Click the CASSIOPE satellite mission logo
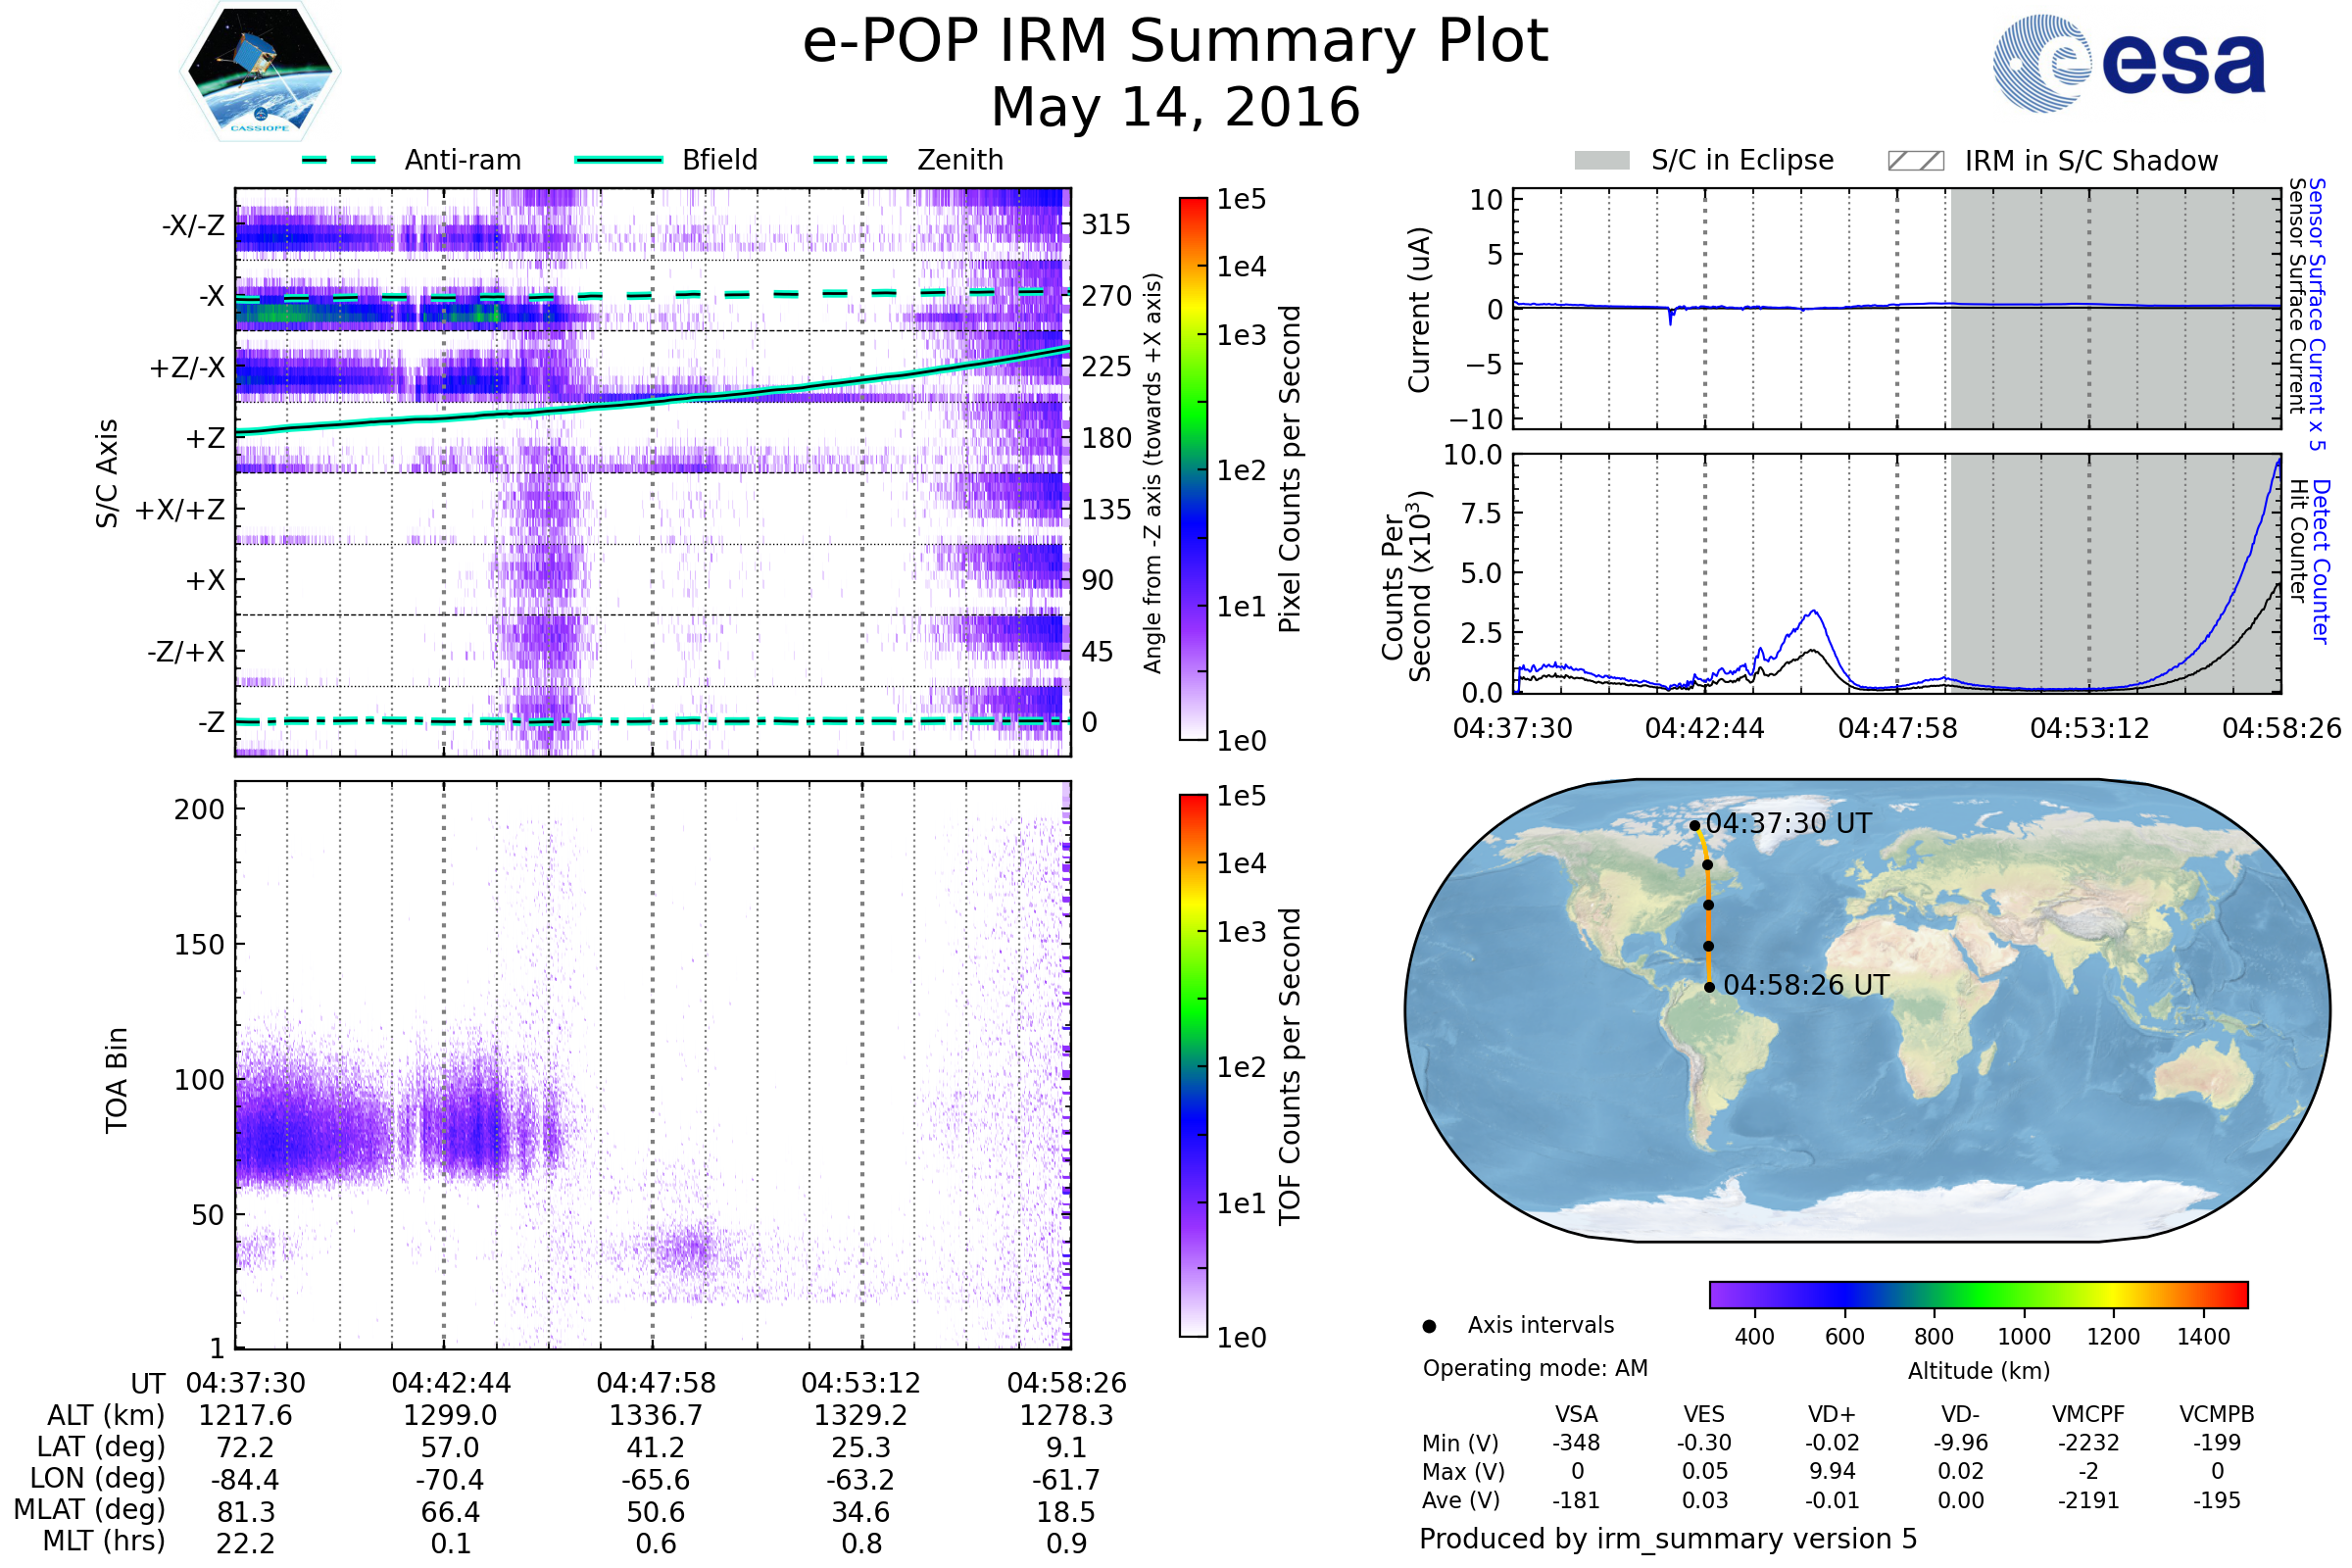This screenshot has height=1568, width=2352. click(x=260, y=72)
